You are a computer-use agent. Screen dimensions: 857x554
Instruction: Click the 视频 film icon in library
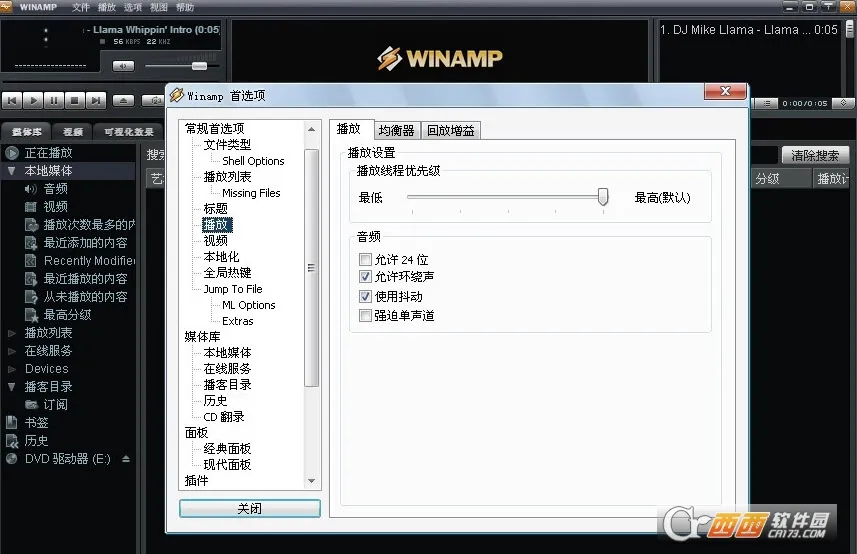pos(31,207)
